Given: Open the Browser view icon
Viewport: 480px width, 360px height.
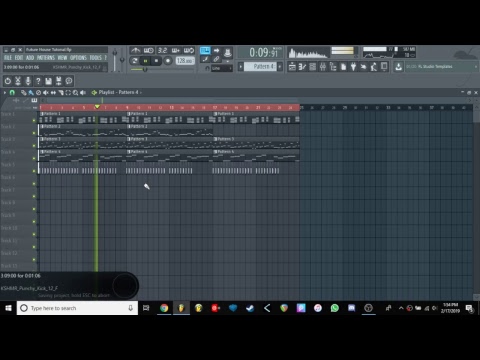Looking at the screenshot, I should click(333, 67).
